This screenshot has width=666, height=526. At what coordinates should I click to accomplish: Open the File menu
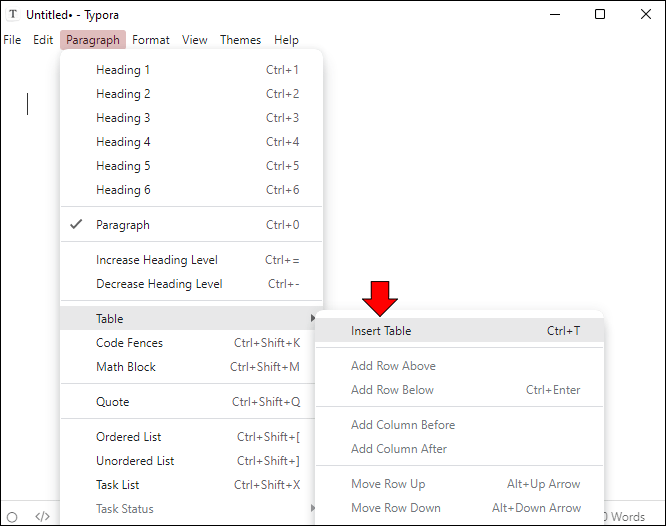point(12,40)
